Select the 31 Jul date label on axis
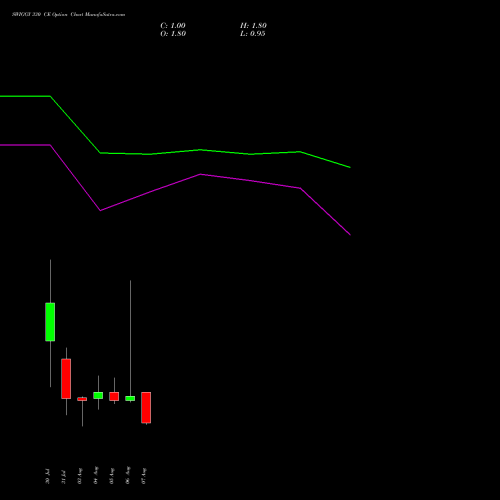This screenshot has height=500, width=500. [64, 477]
